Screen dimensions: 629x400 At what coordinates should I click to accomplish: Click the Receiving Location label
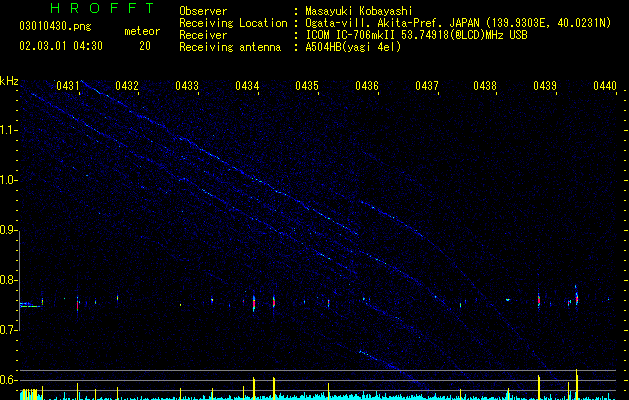233,23
